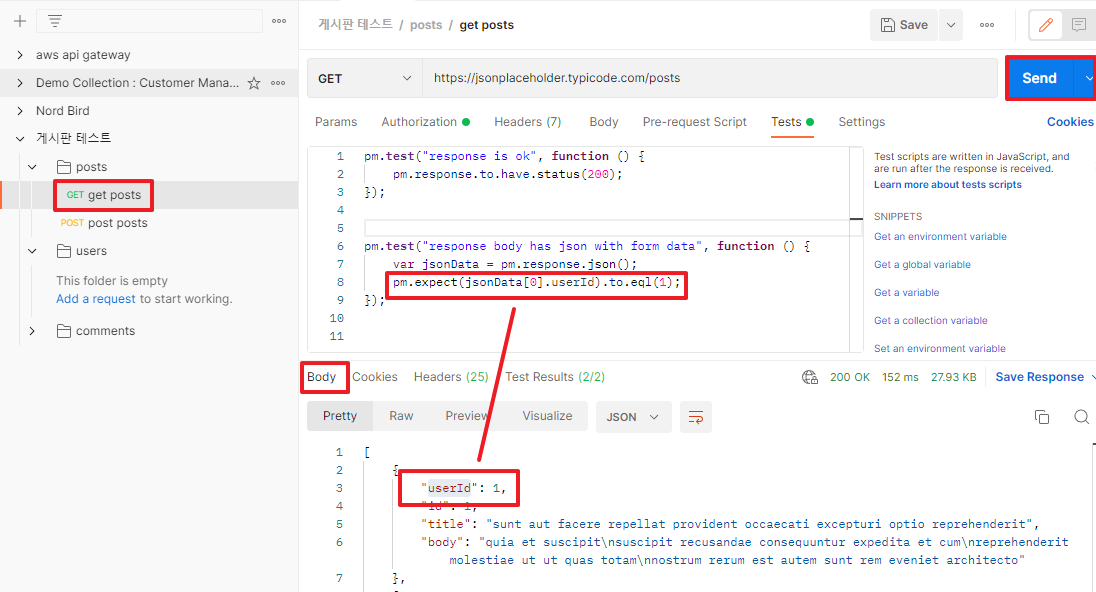The image size is (1096, 592).
Task: Click the comments folder icon
Action: [x=64, y=331]
